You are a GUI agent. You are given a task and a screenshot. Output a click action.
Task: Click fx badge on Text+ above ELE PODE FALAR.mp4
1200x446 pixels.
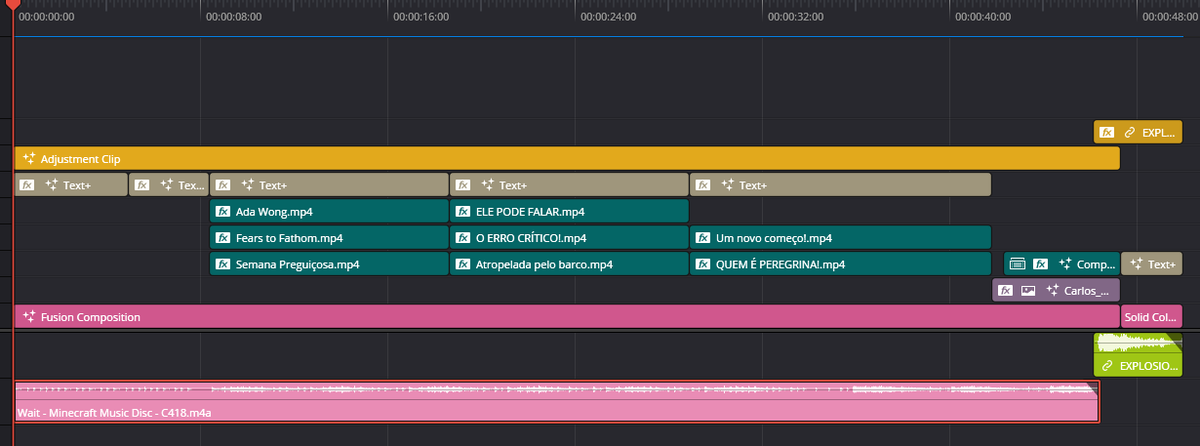pos(463,185)
